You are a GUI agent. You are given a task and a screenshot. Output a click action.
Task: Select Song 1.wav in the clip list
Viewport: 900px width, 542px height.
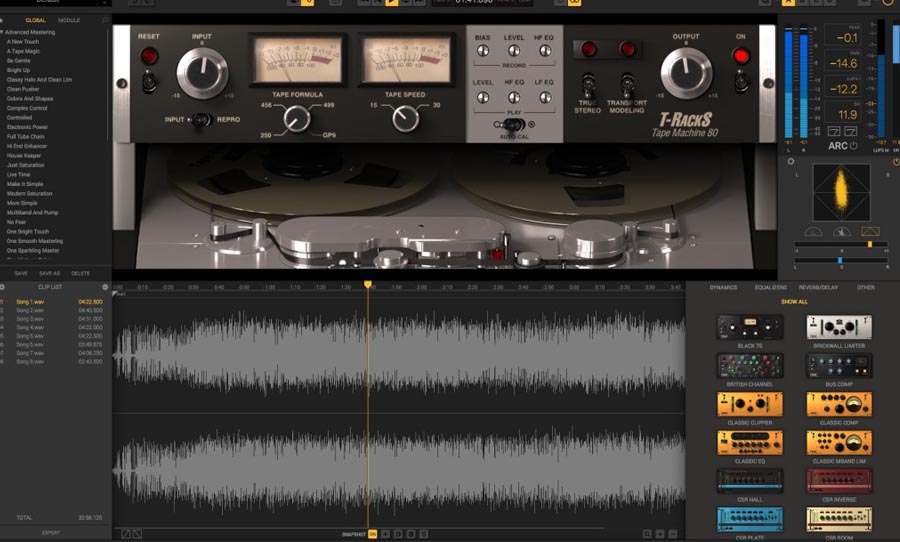30,301
